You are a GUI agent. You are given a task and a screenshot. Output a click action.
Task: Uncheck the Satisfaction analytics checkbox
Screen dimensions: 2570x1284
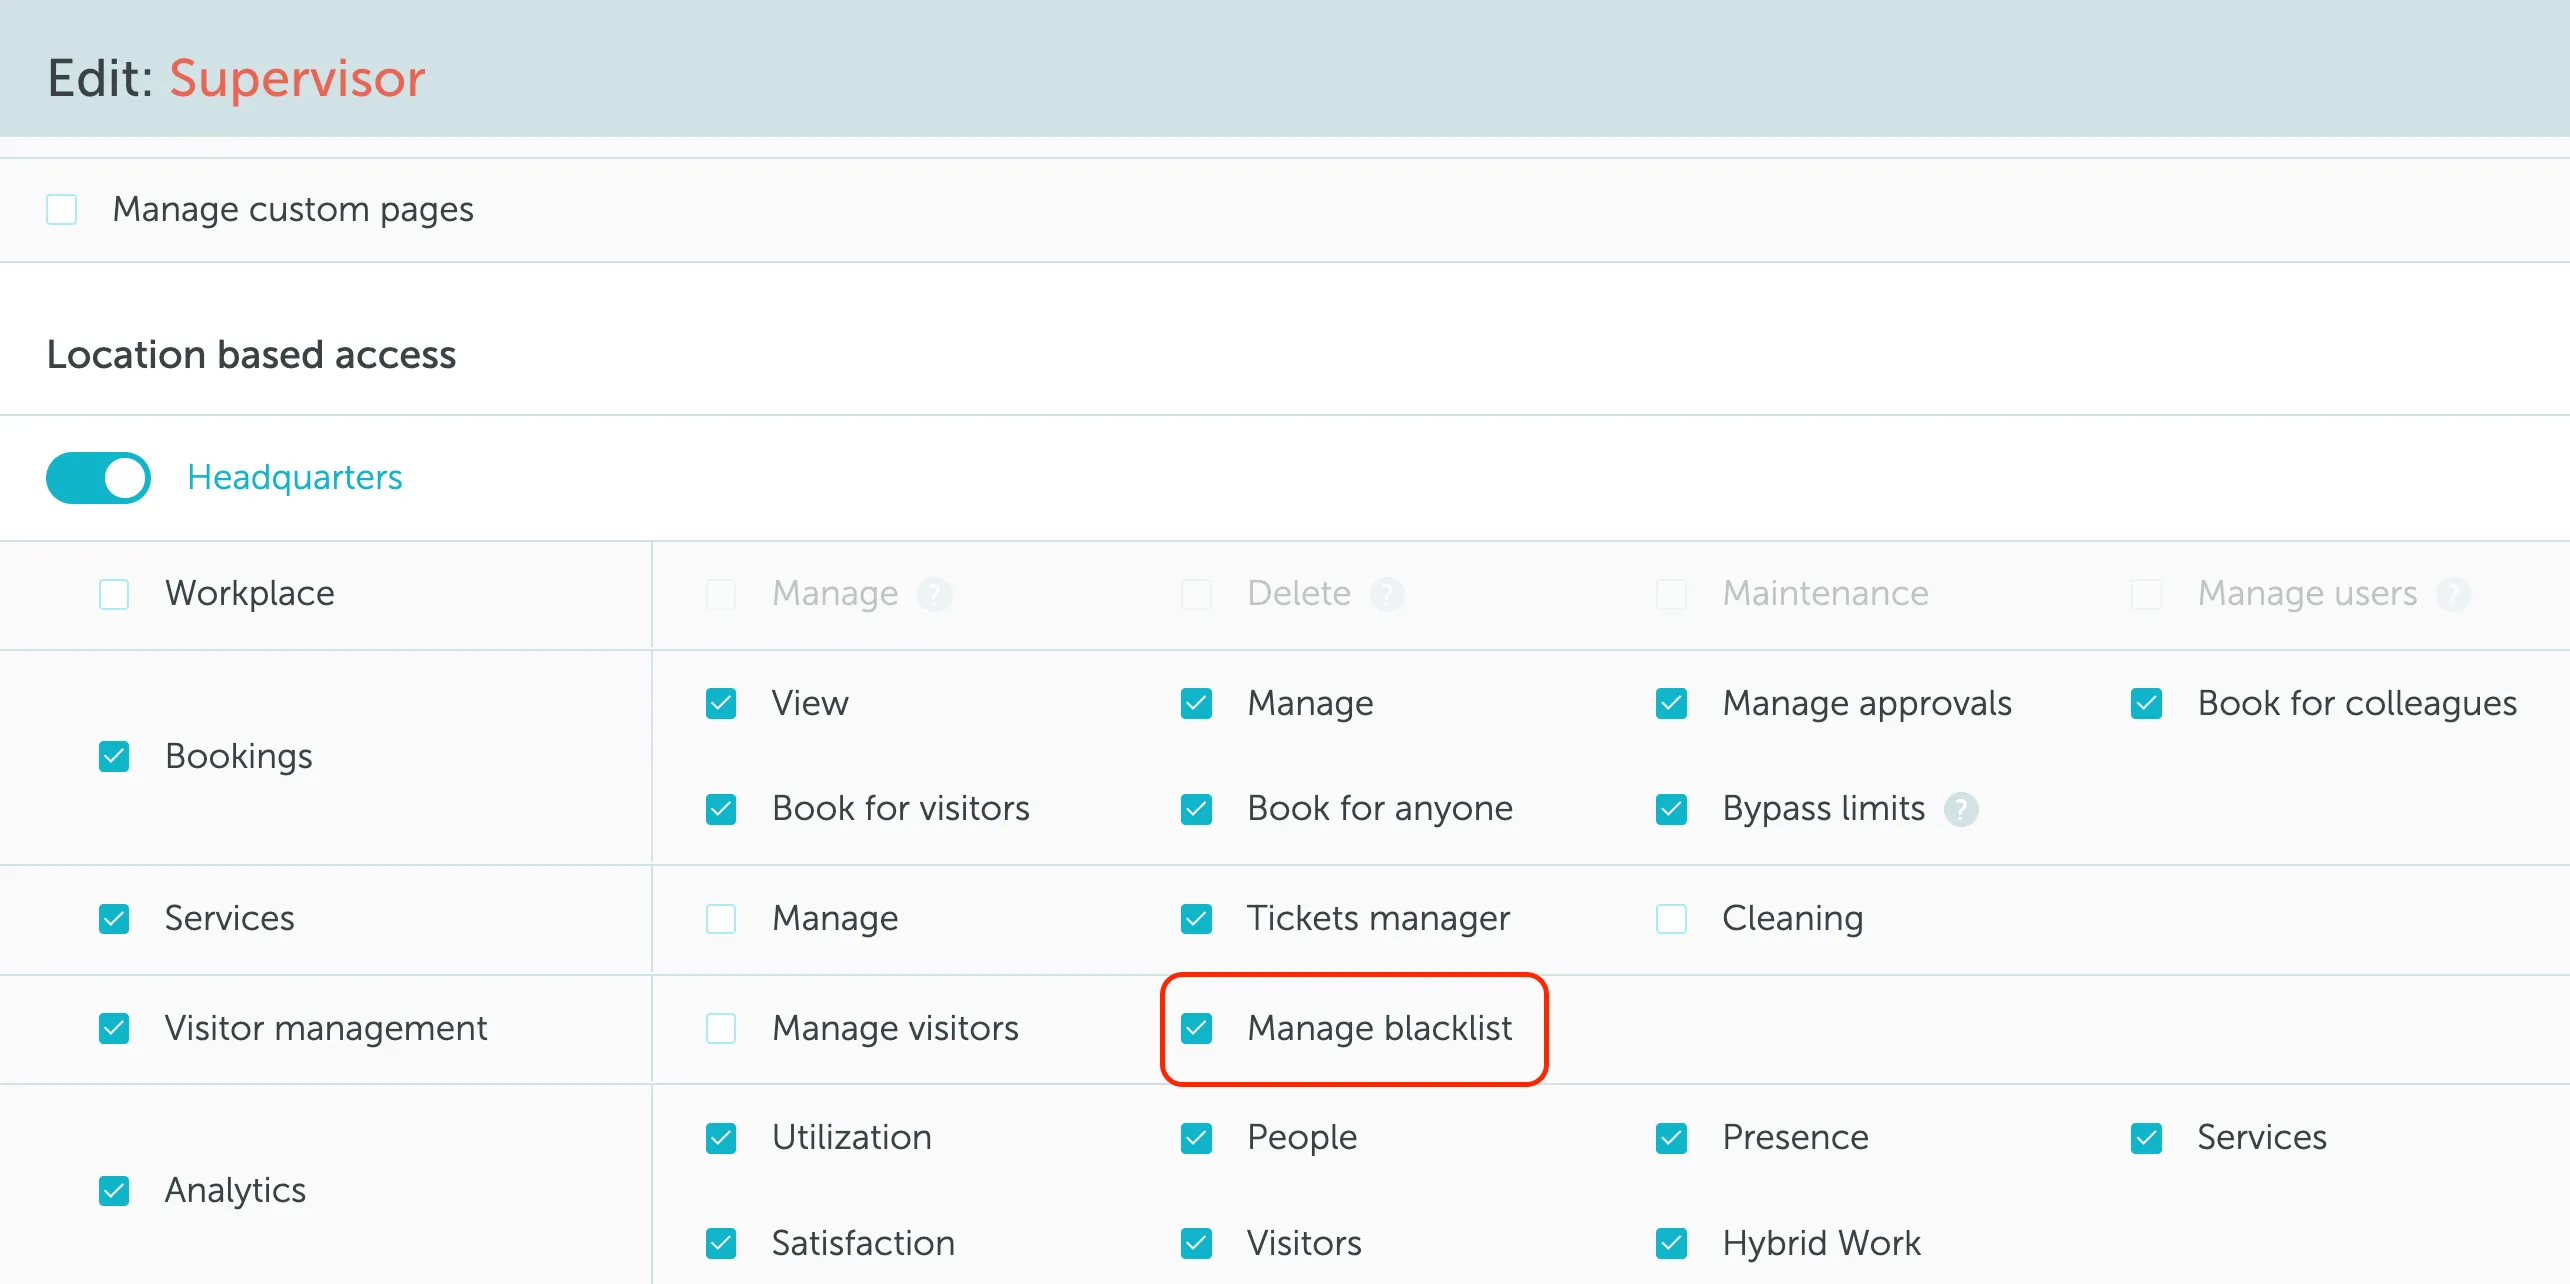tap(721, 1244)
